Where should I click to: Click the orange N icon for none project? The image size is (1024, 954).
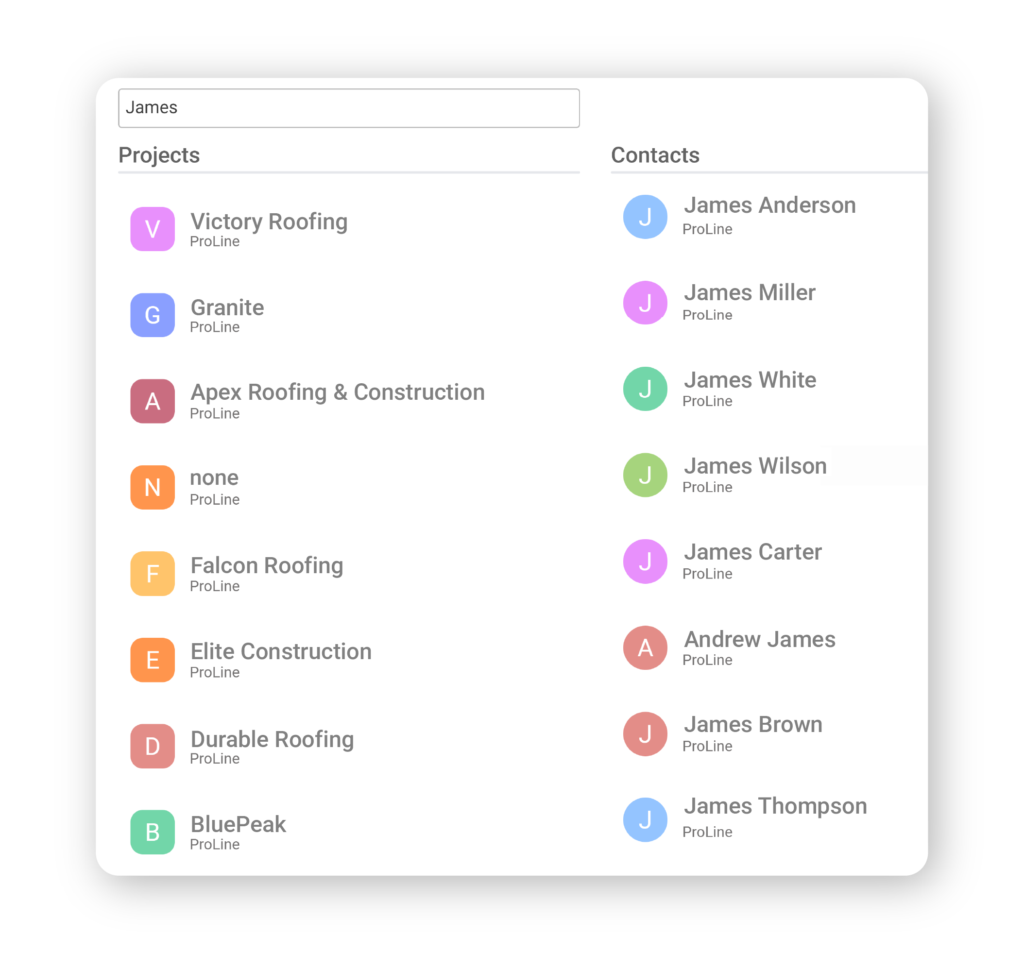[x=152, y=487]
